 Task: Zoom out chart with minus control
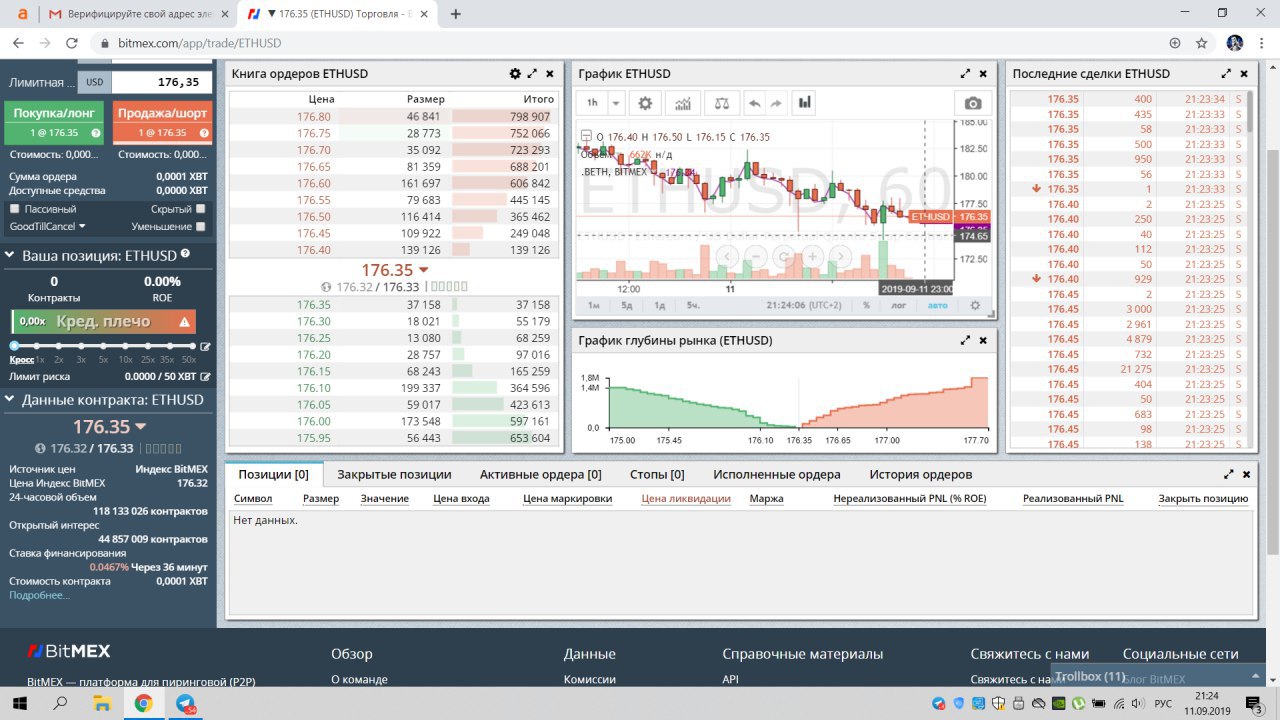[755, 257]
